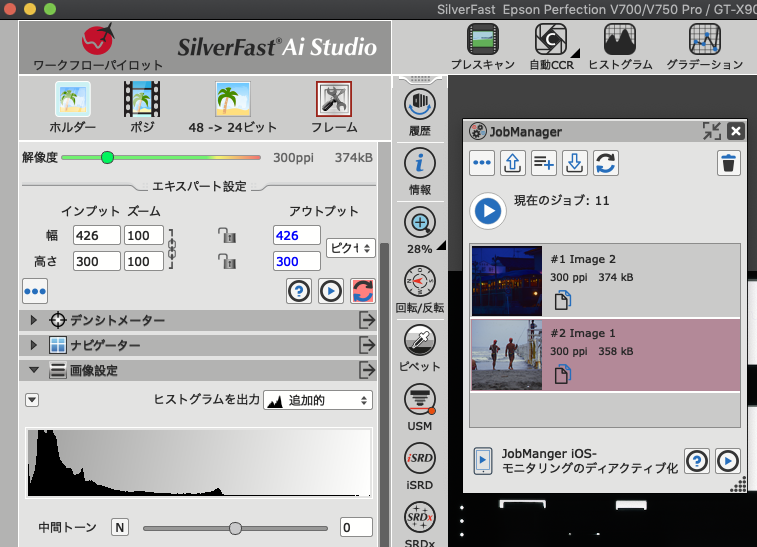Click the output width field 426
The image size is (757, 547).
(296, 236)
